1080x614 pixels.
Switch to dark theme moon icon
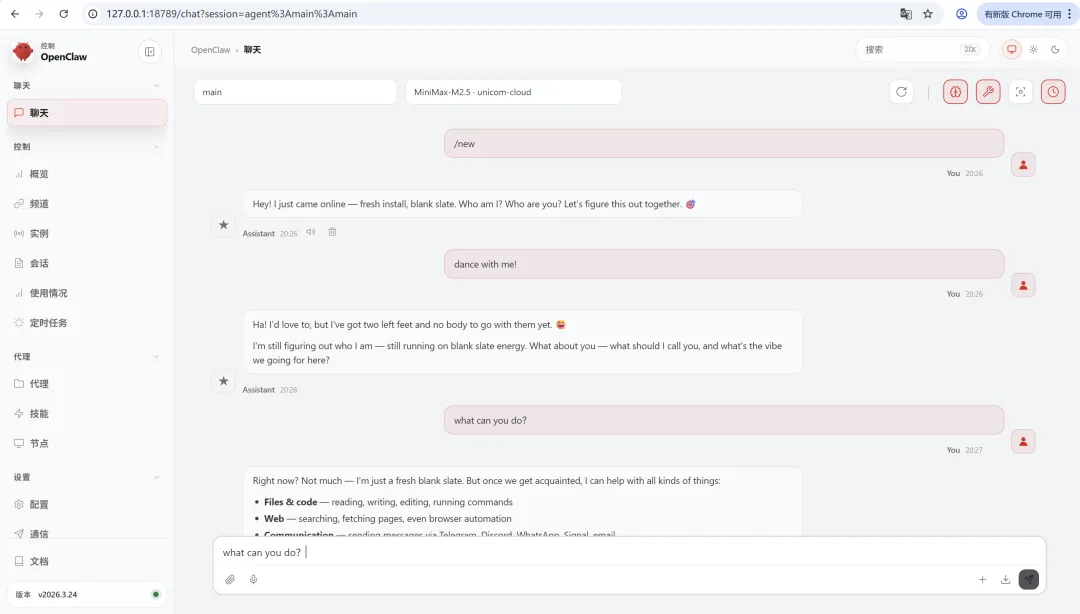point(1055,49)
